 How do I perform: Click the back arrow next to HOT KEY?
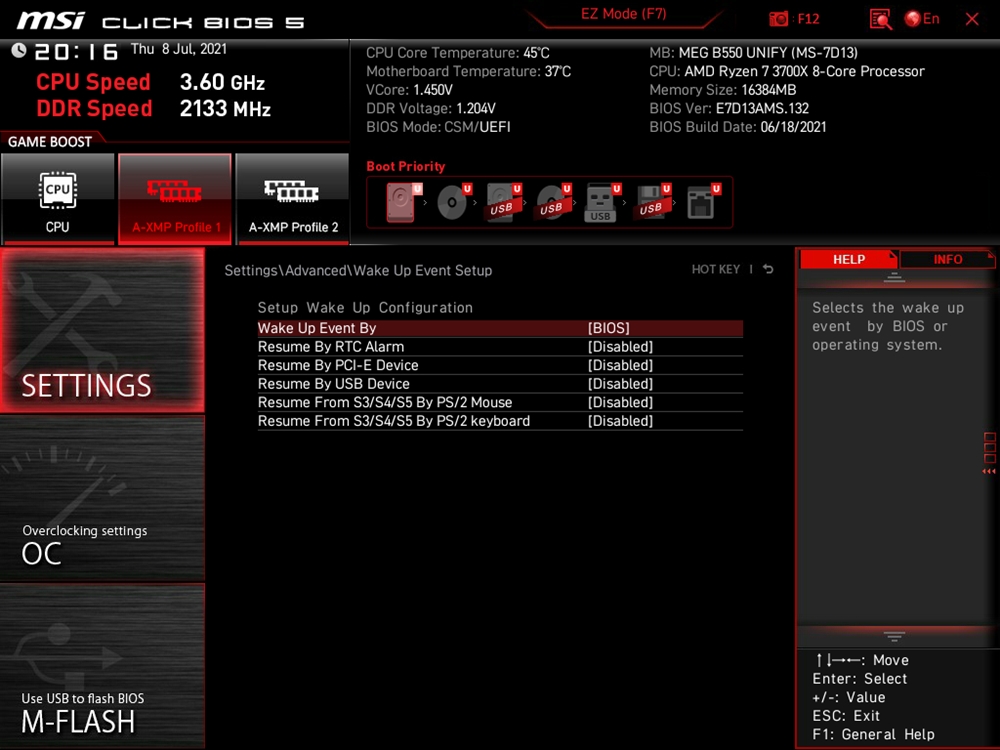click(x=768, y=269)
